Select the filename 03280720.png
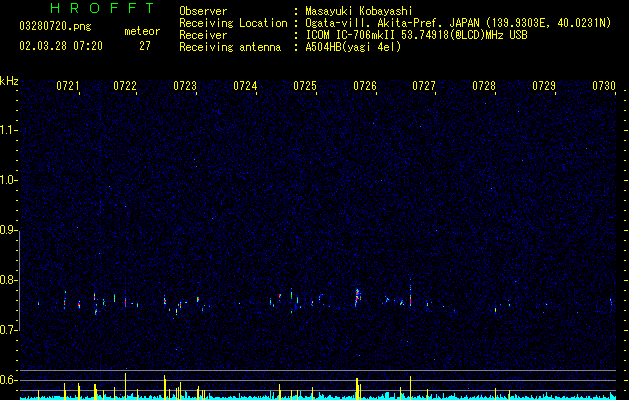The image size is (629, 400). point(55,27)
